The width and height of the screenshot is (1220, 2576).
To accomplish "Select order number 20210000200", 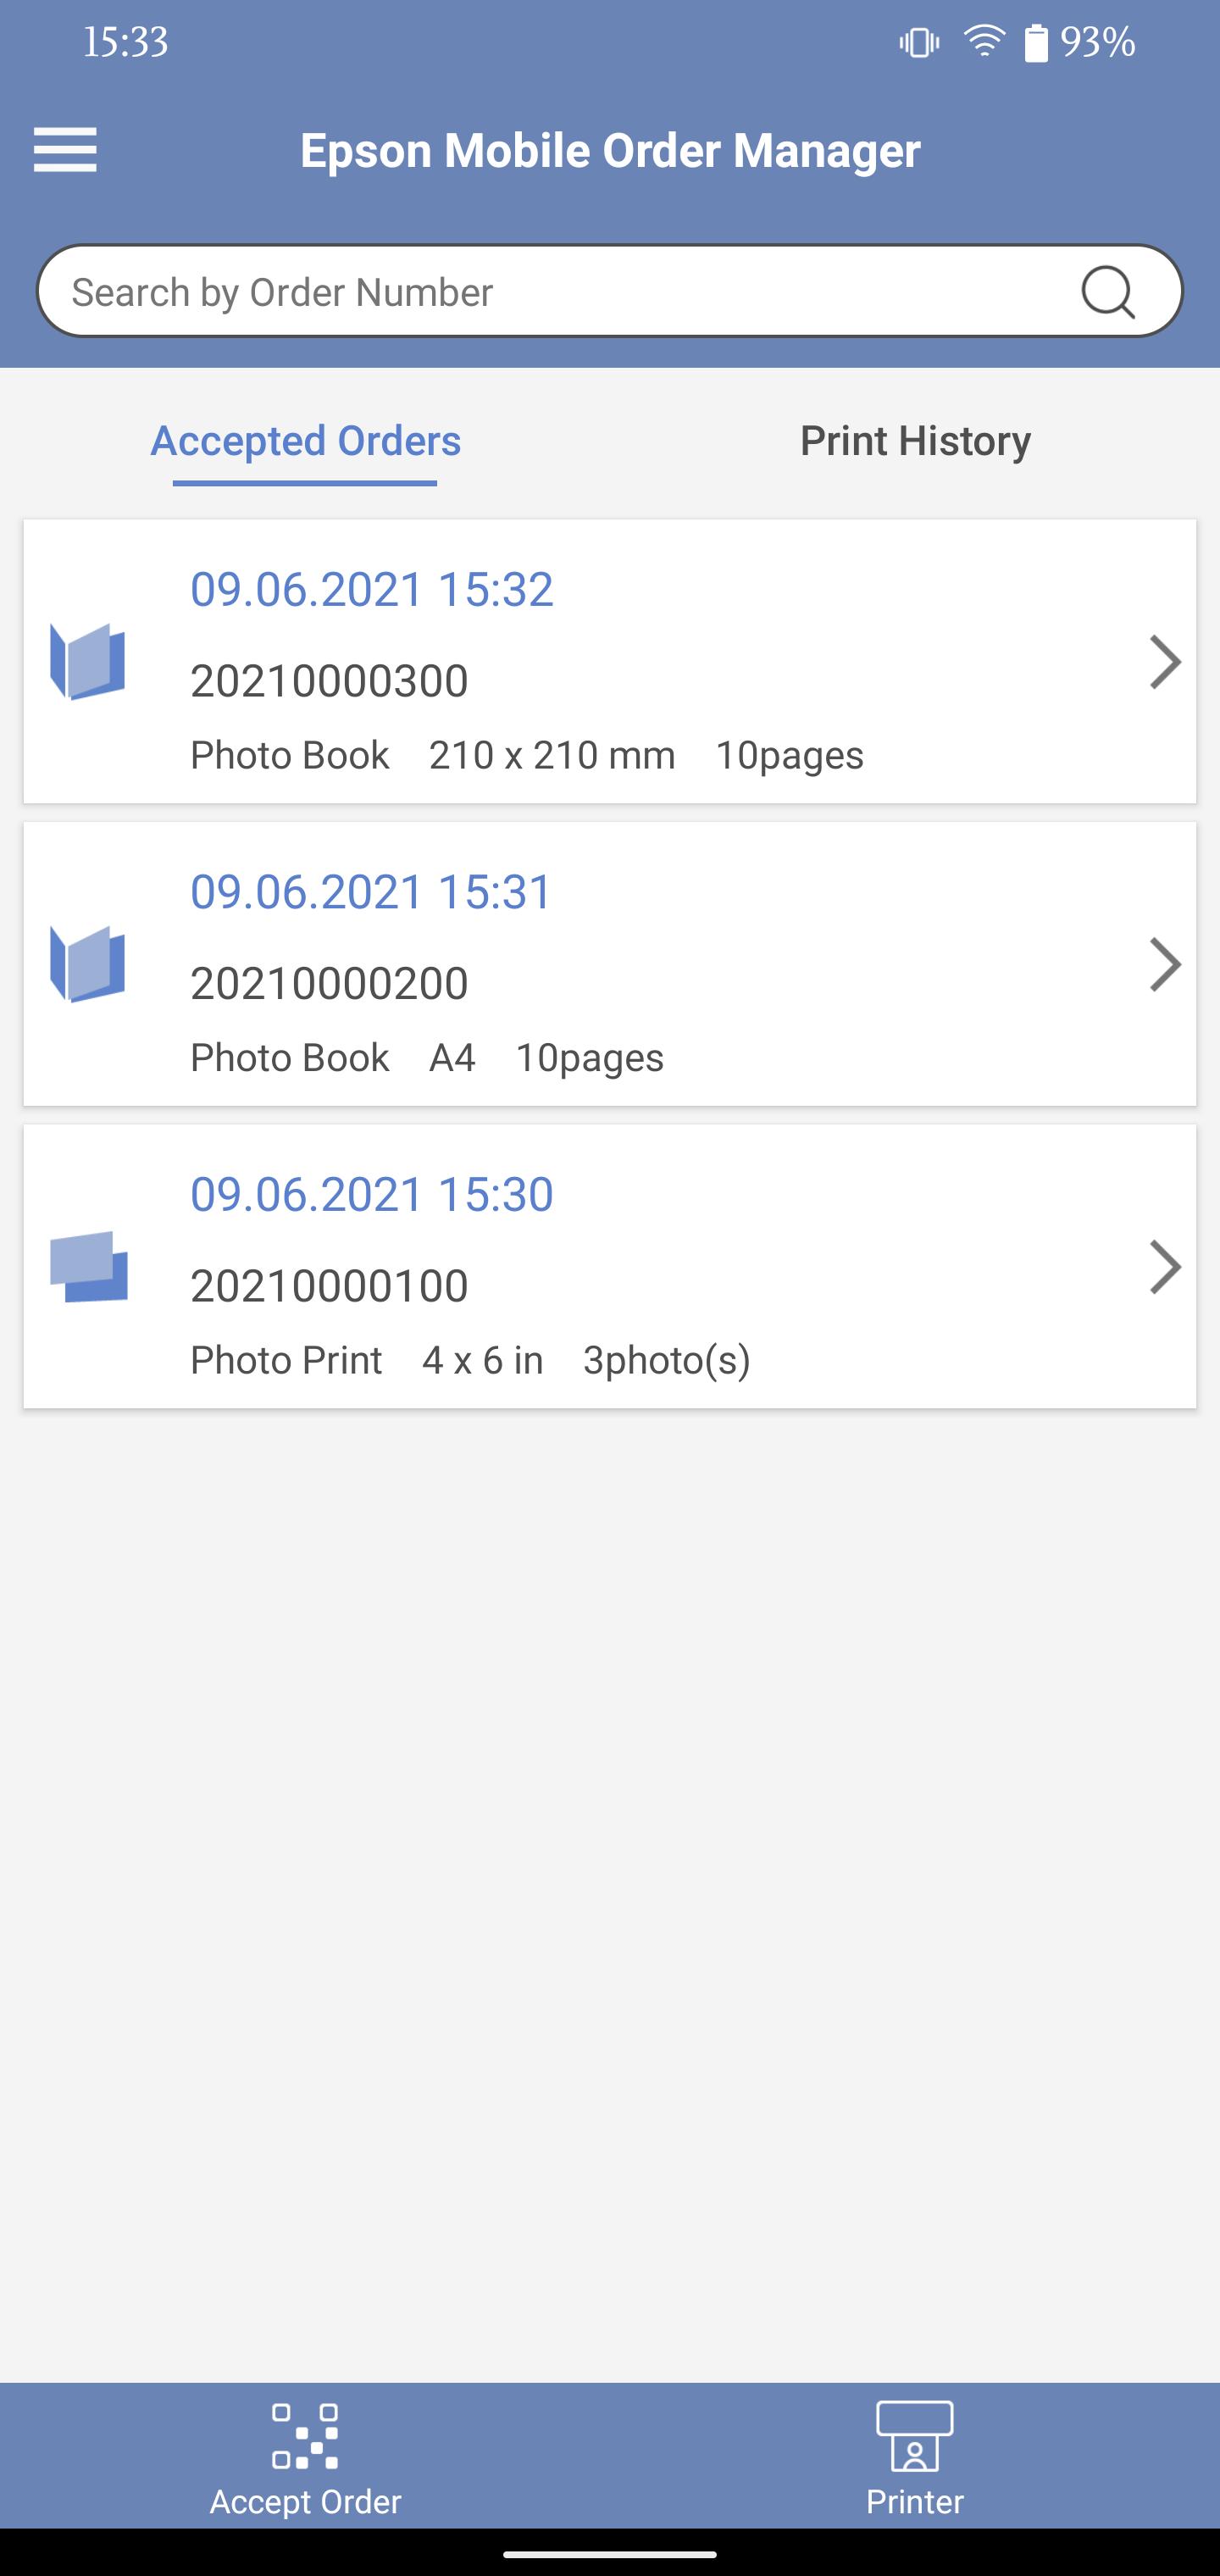I will pyautogui.click(x=329, y=983).
